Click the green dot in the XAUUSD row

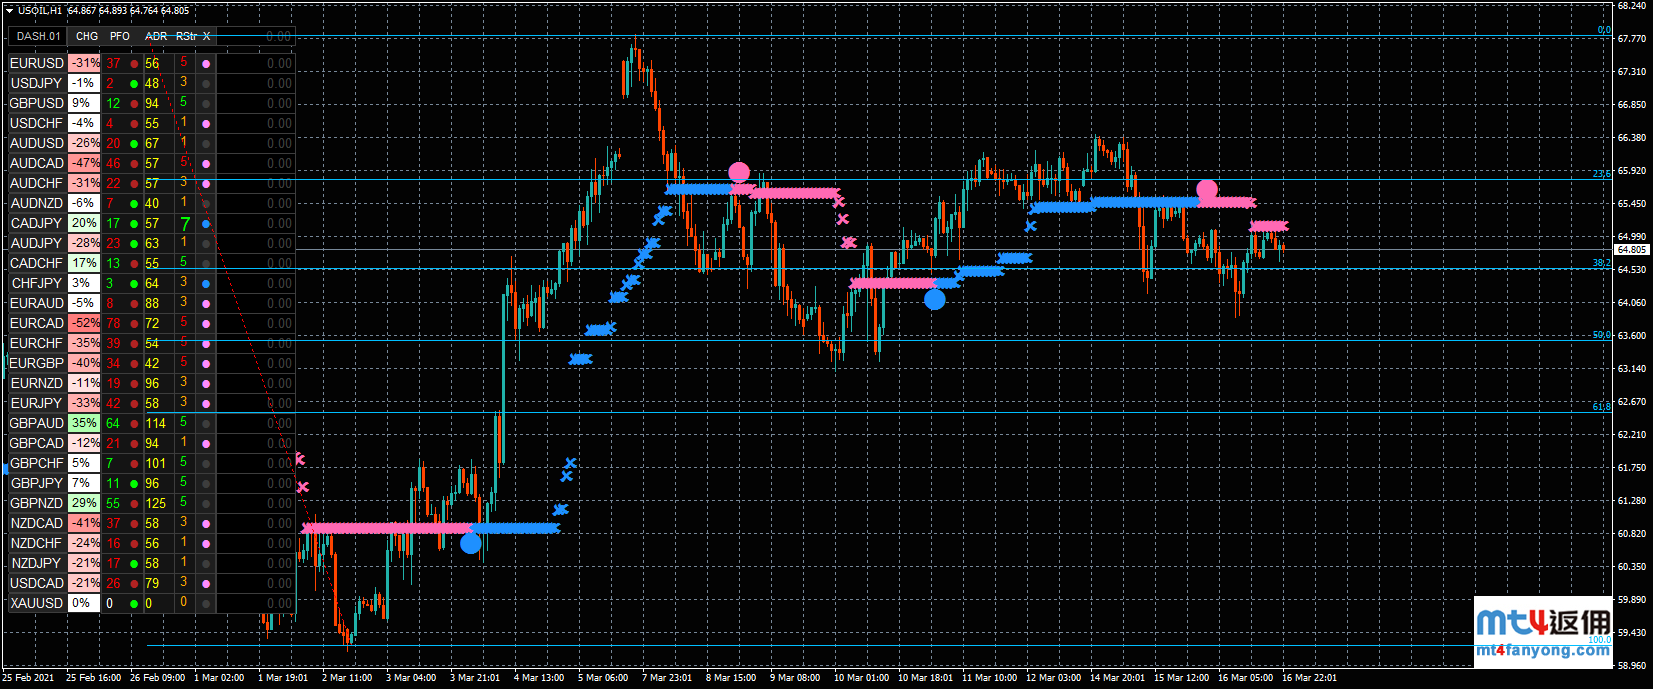(x=134, y=603)
